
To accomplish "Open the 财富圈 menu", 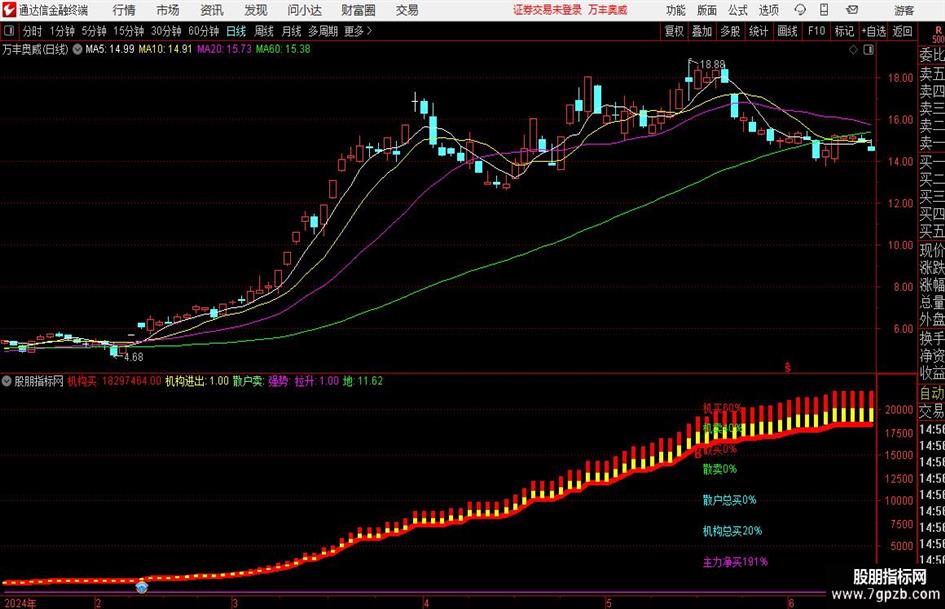I will pos(358,10).
